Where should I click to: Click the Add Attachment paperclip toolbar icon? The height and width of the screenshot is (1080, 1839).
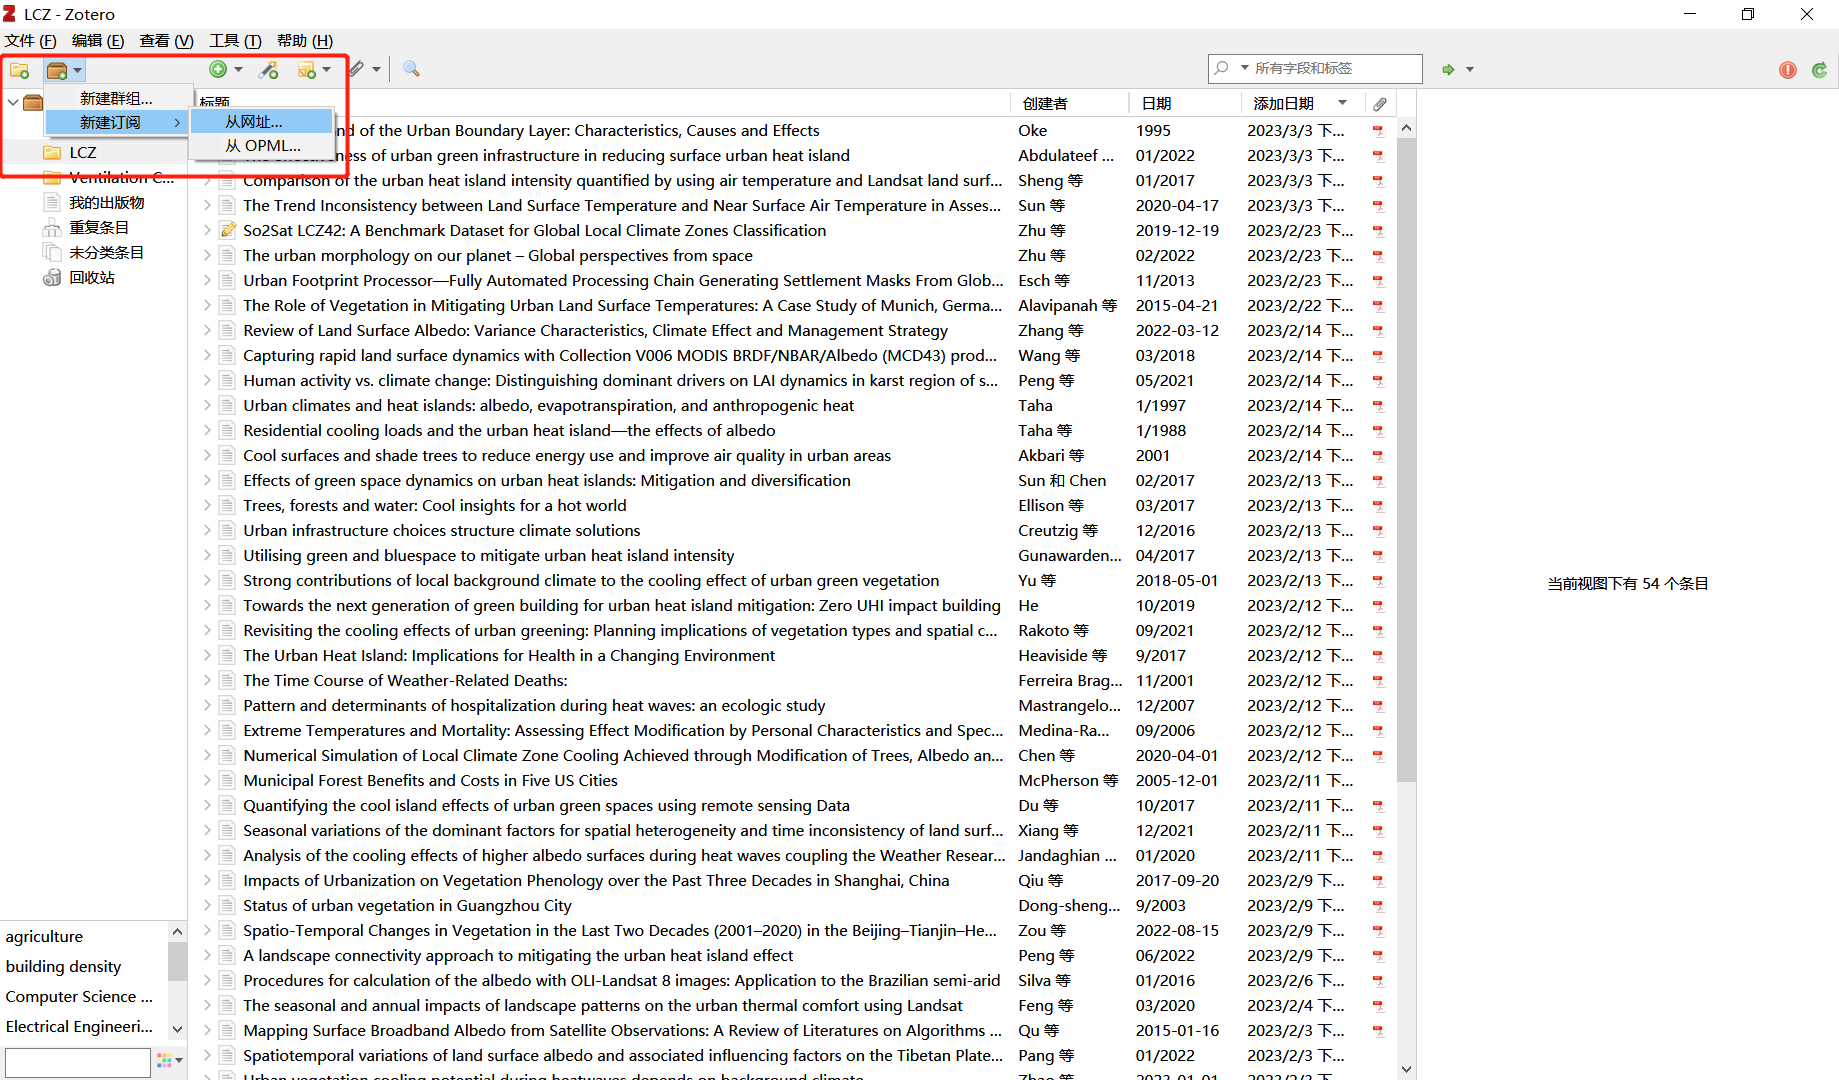click(x=358, y=69)
